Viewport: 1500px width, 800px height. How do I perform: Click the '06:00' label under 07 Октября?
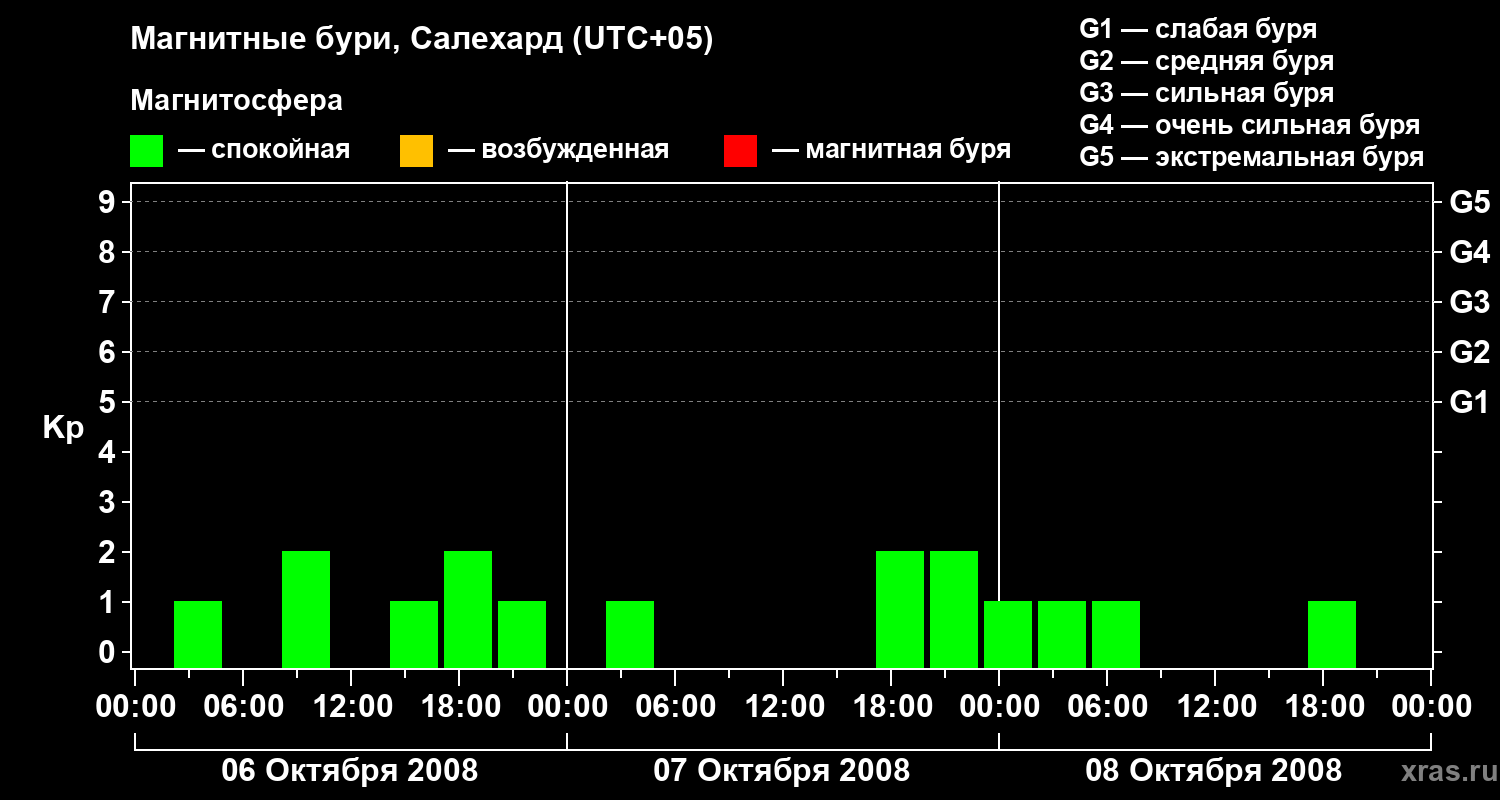675,707
